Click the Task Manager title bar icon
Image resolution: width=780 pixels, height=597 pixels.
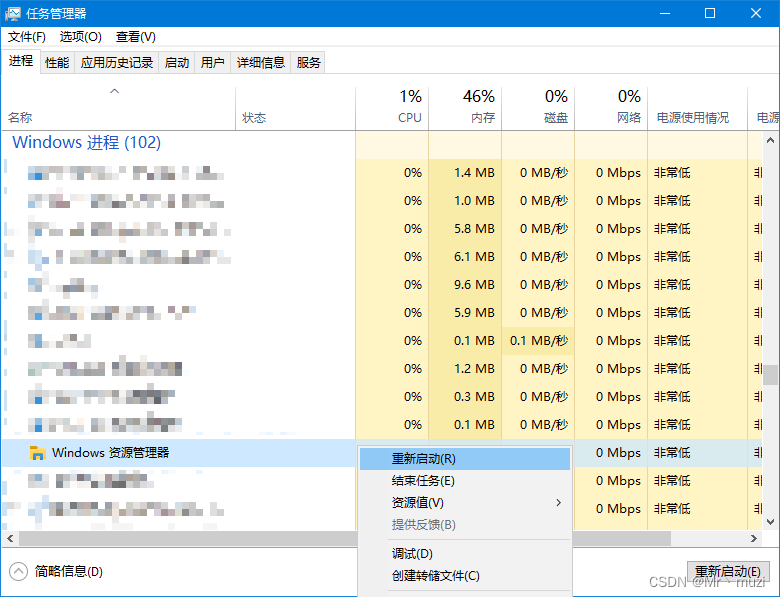(12, 13)
